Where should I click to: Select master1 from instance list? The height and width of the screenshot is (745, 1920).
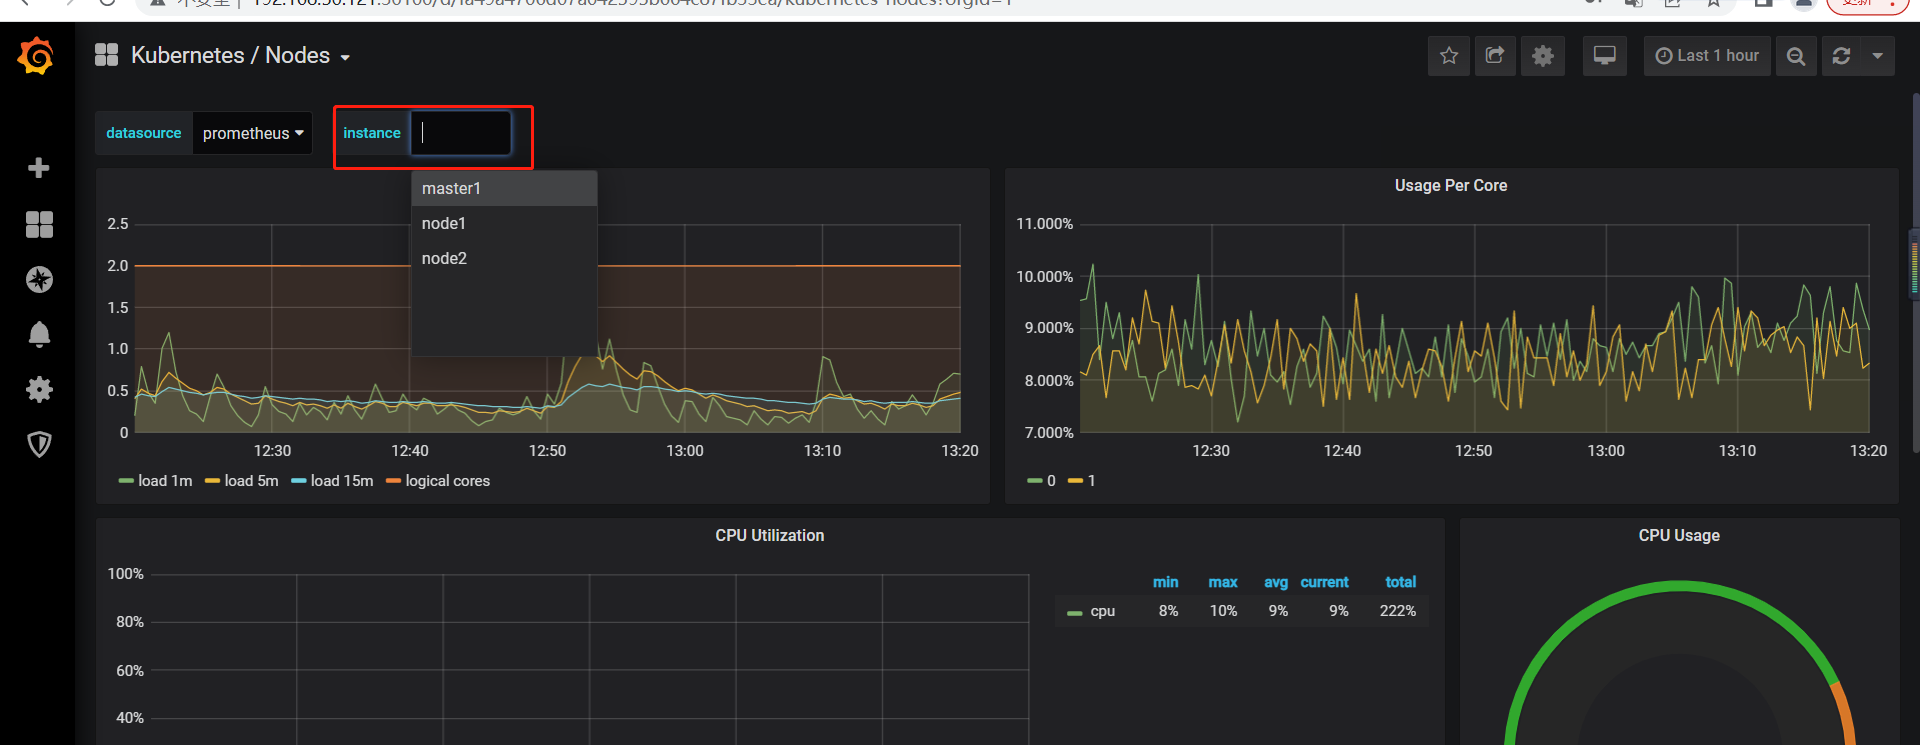pos(504,188)
